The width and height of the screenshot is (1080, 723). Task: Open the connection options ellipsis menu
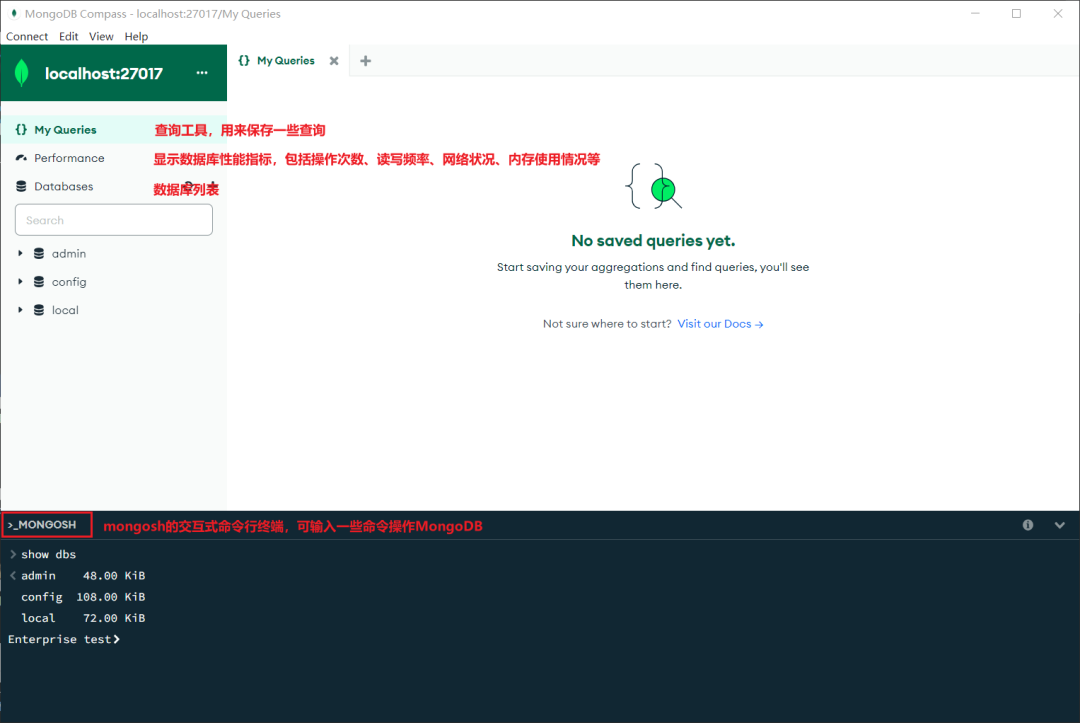[x=202, y=73]
